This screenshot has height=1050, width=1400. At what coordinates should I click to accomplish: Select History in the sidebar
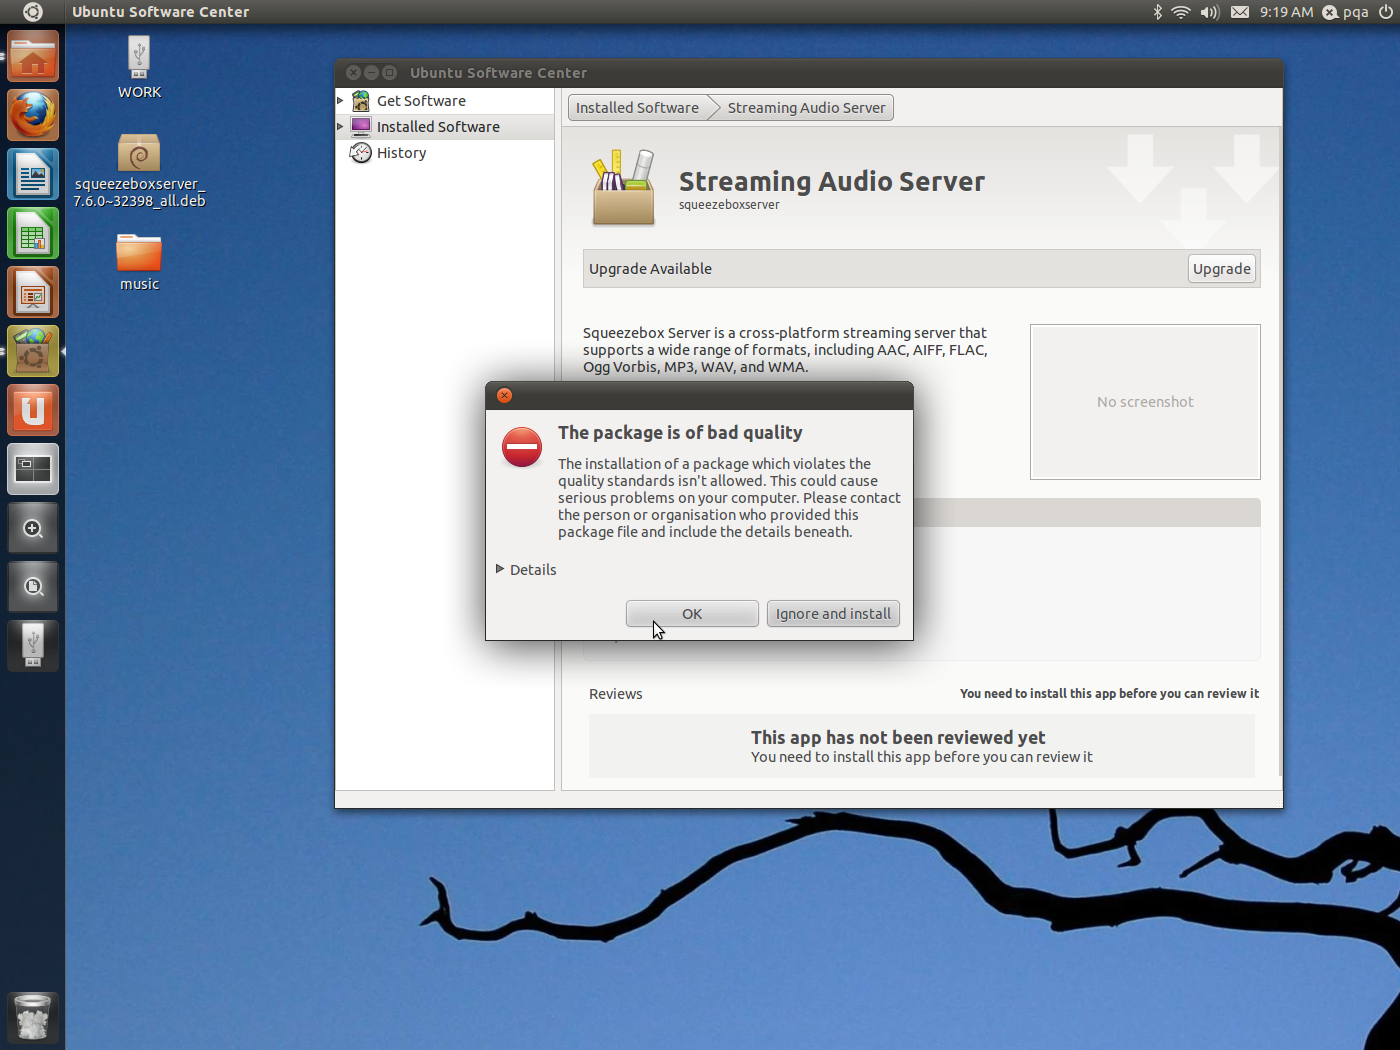pos(401,153)
